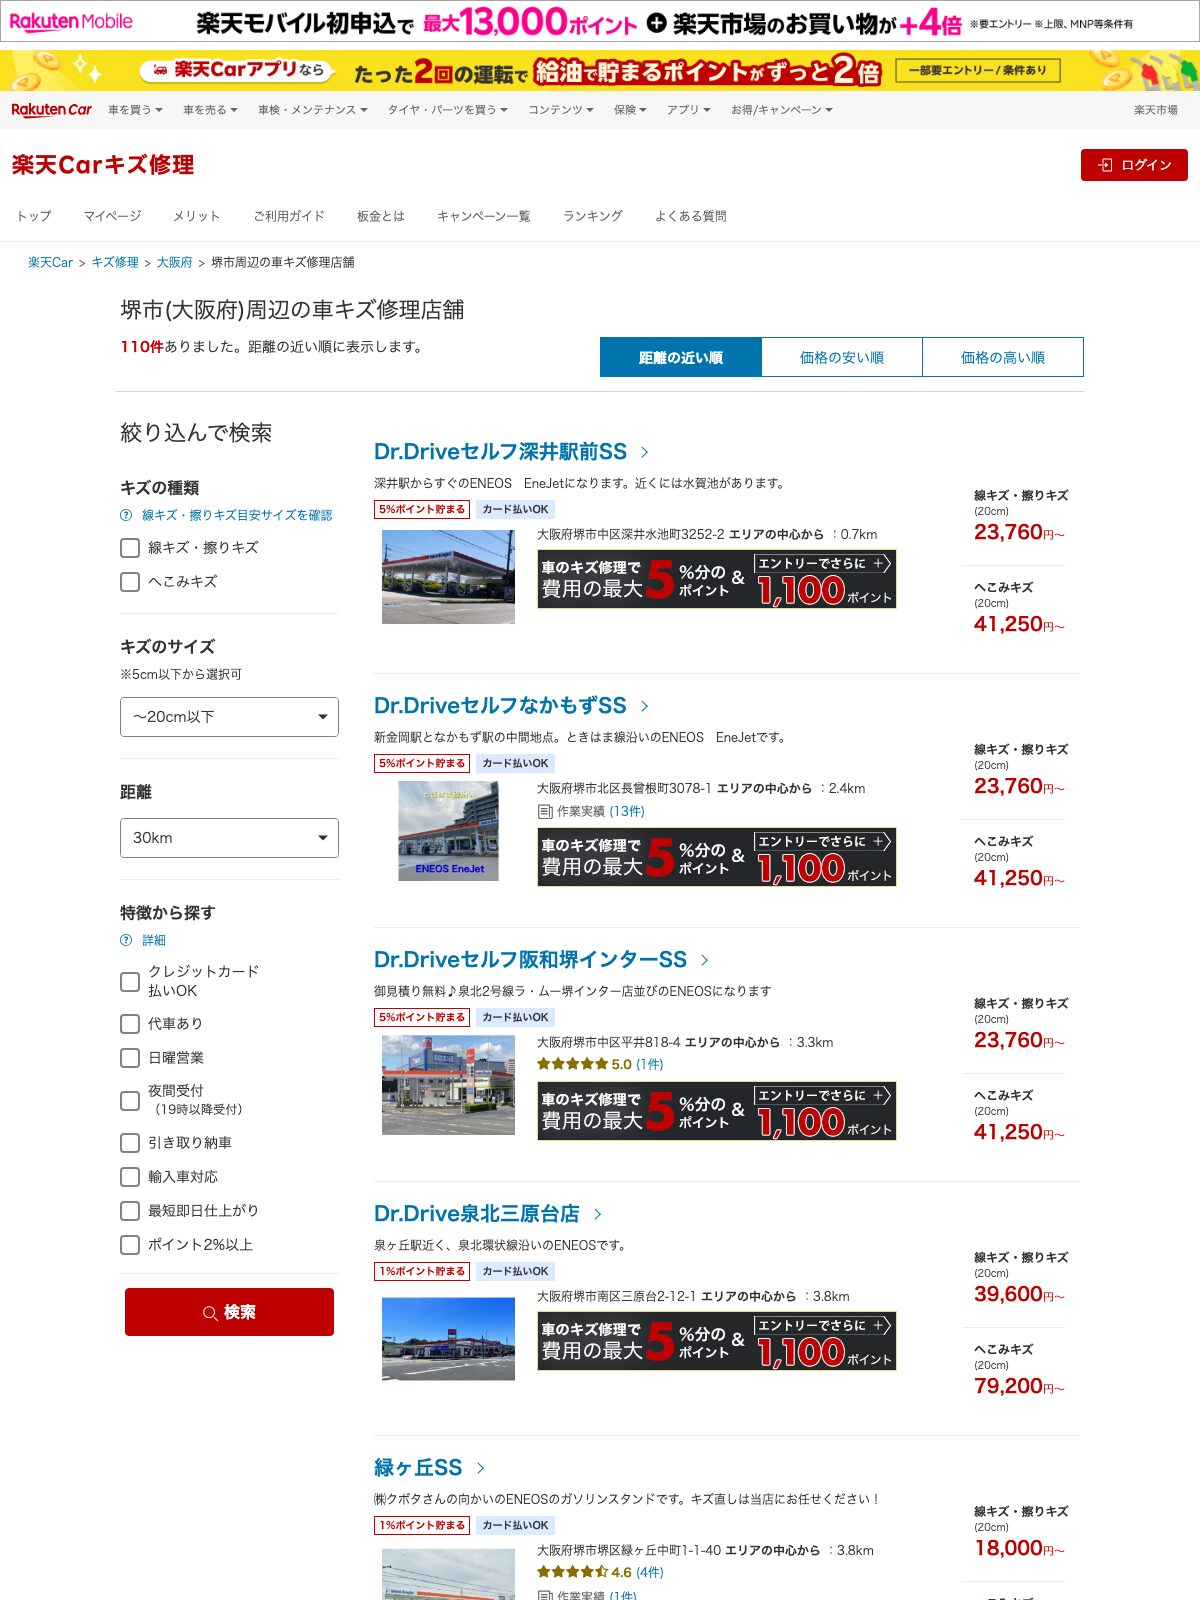Open 線キズ・擦りキズ目安サイズを確認 link
Screen dimensions: 1200x1600
237,515
